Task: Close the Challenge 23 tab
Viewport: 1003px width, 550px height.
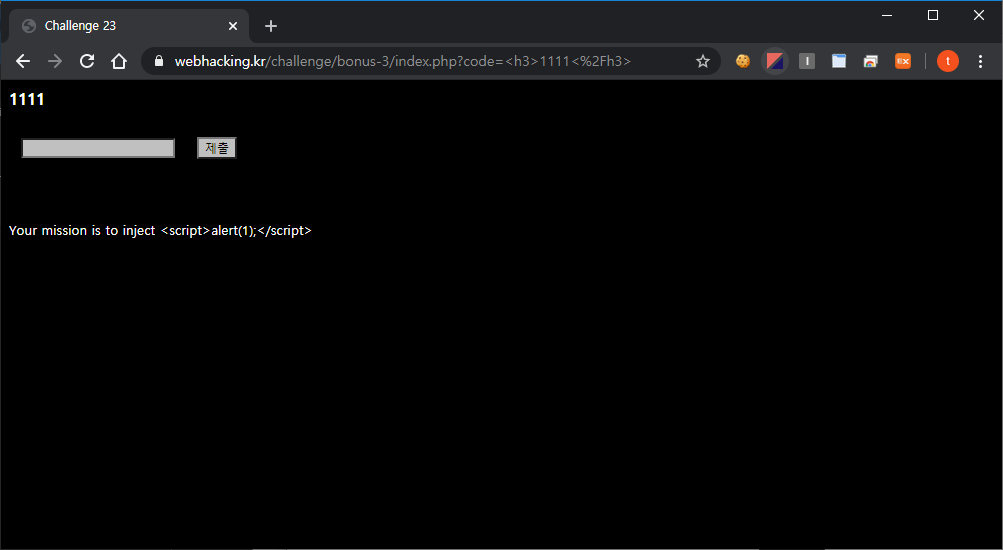Action: pos(233,26)
